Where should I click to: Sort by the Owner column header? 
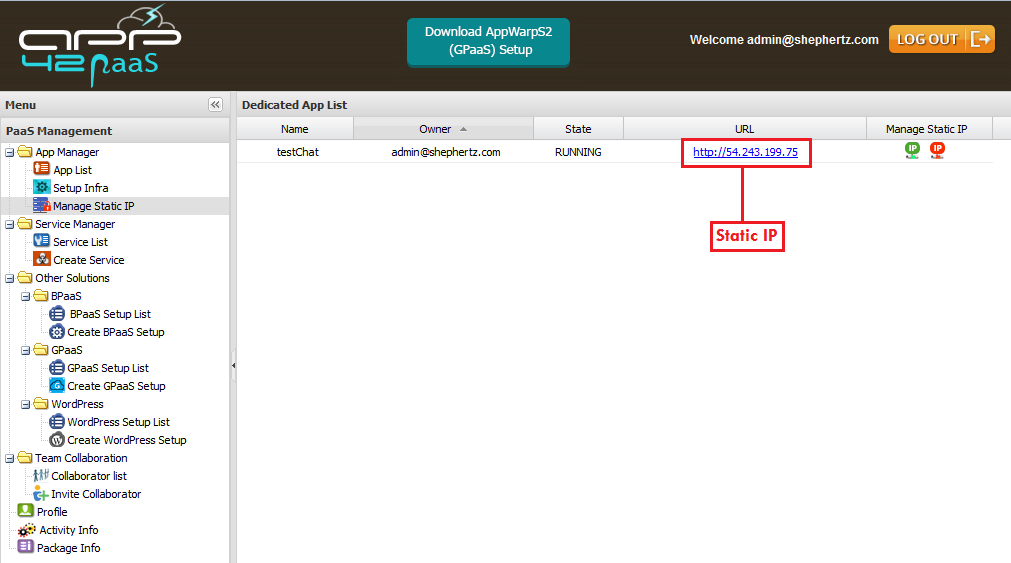(443, 129)
